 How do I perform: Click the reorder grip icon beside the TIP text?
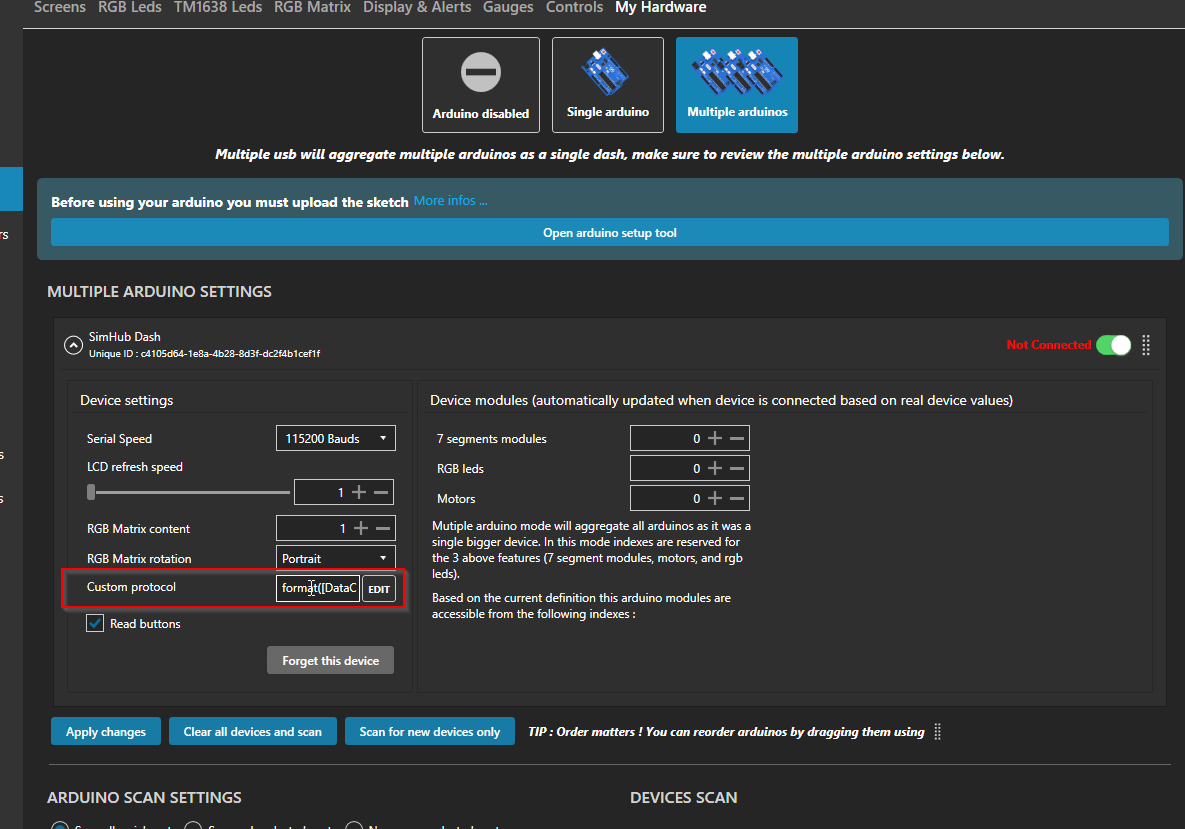(937, 731)
